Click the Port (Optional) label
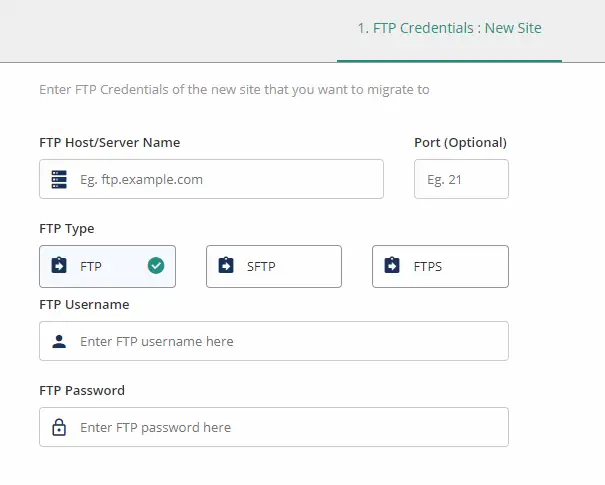This screenshot has width=605, height=485. click(460, 142)
